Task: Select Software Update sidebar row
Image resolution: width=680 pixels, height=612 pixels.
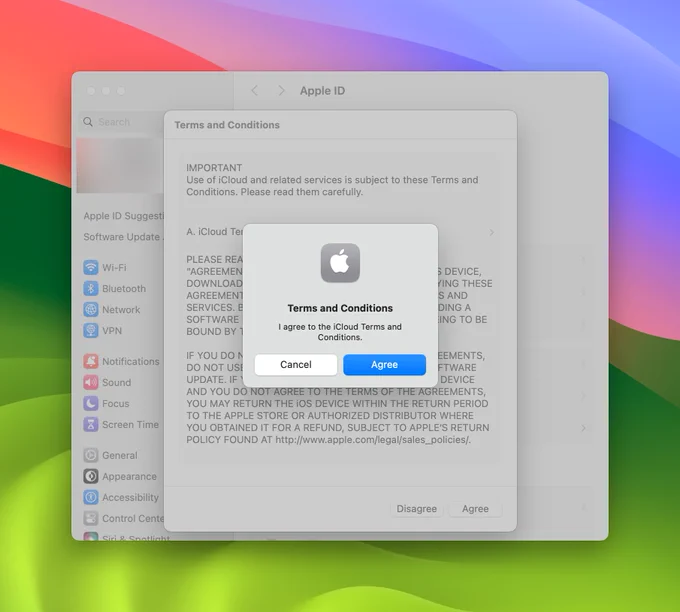Action: (x=124, y=237)
